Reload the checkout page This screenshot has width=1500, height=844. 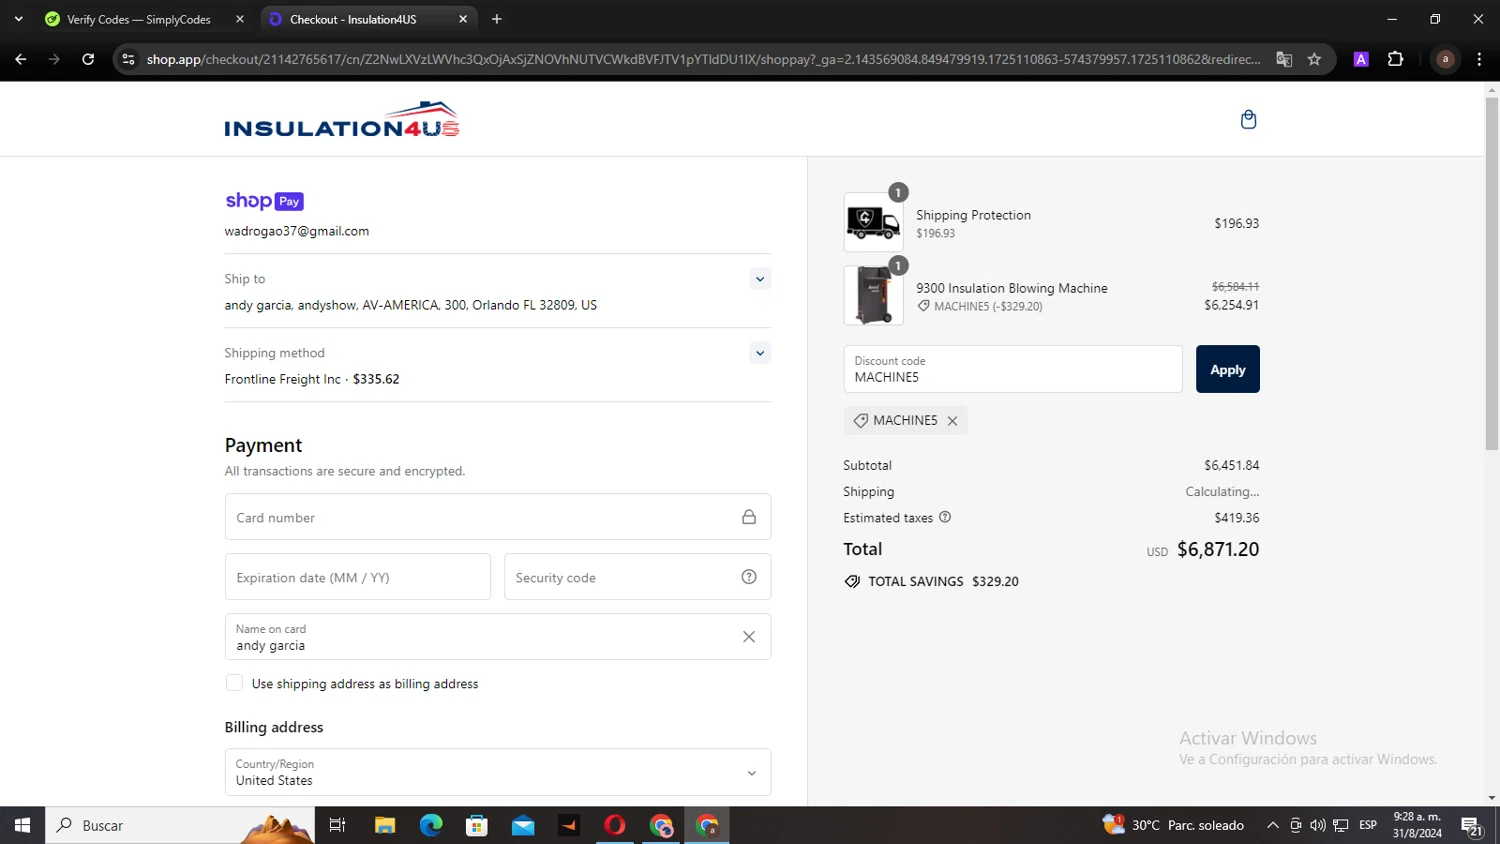click(88, 59)
